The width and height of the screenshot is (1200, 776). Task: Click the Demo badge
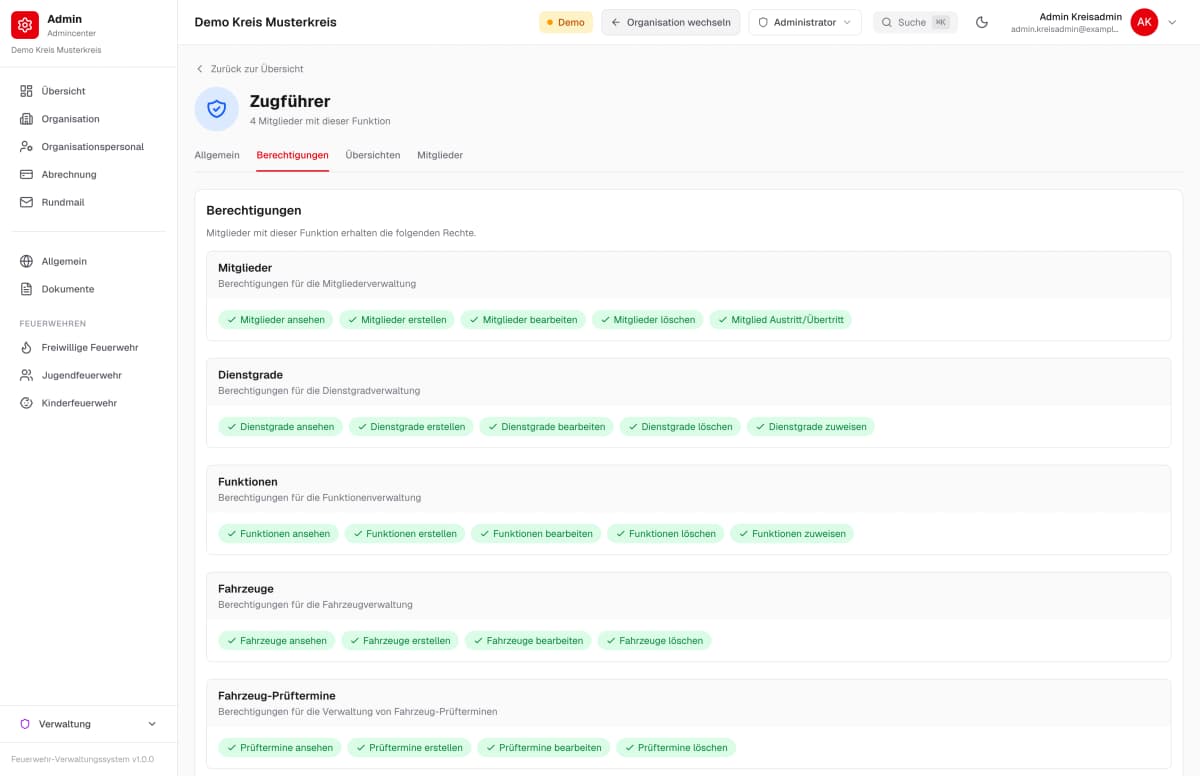coord(566,22)
